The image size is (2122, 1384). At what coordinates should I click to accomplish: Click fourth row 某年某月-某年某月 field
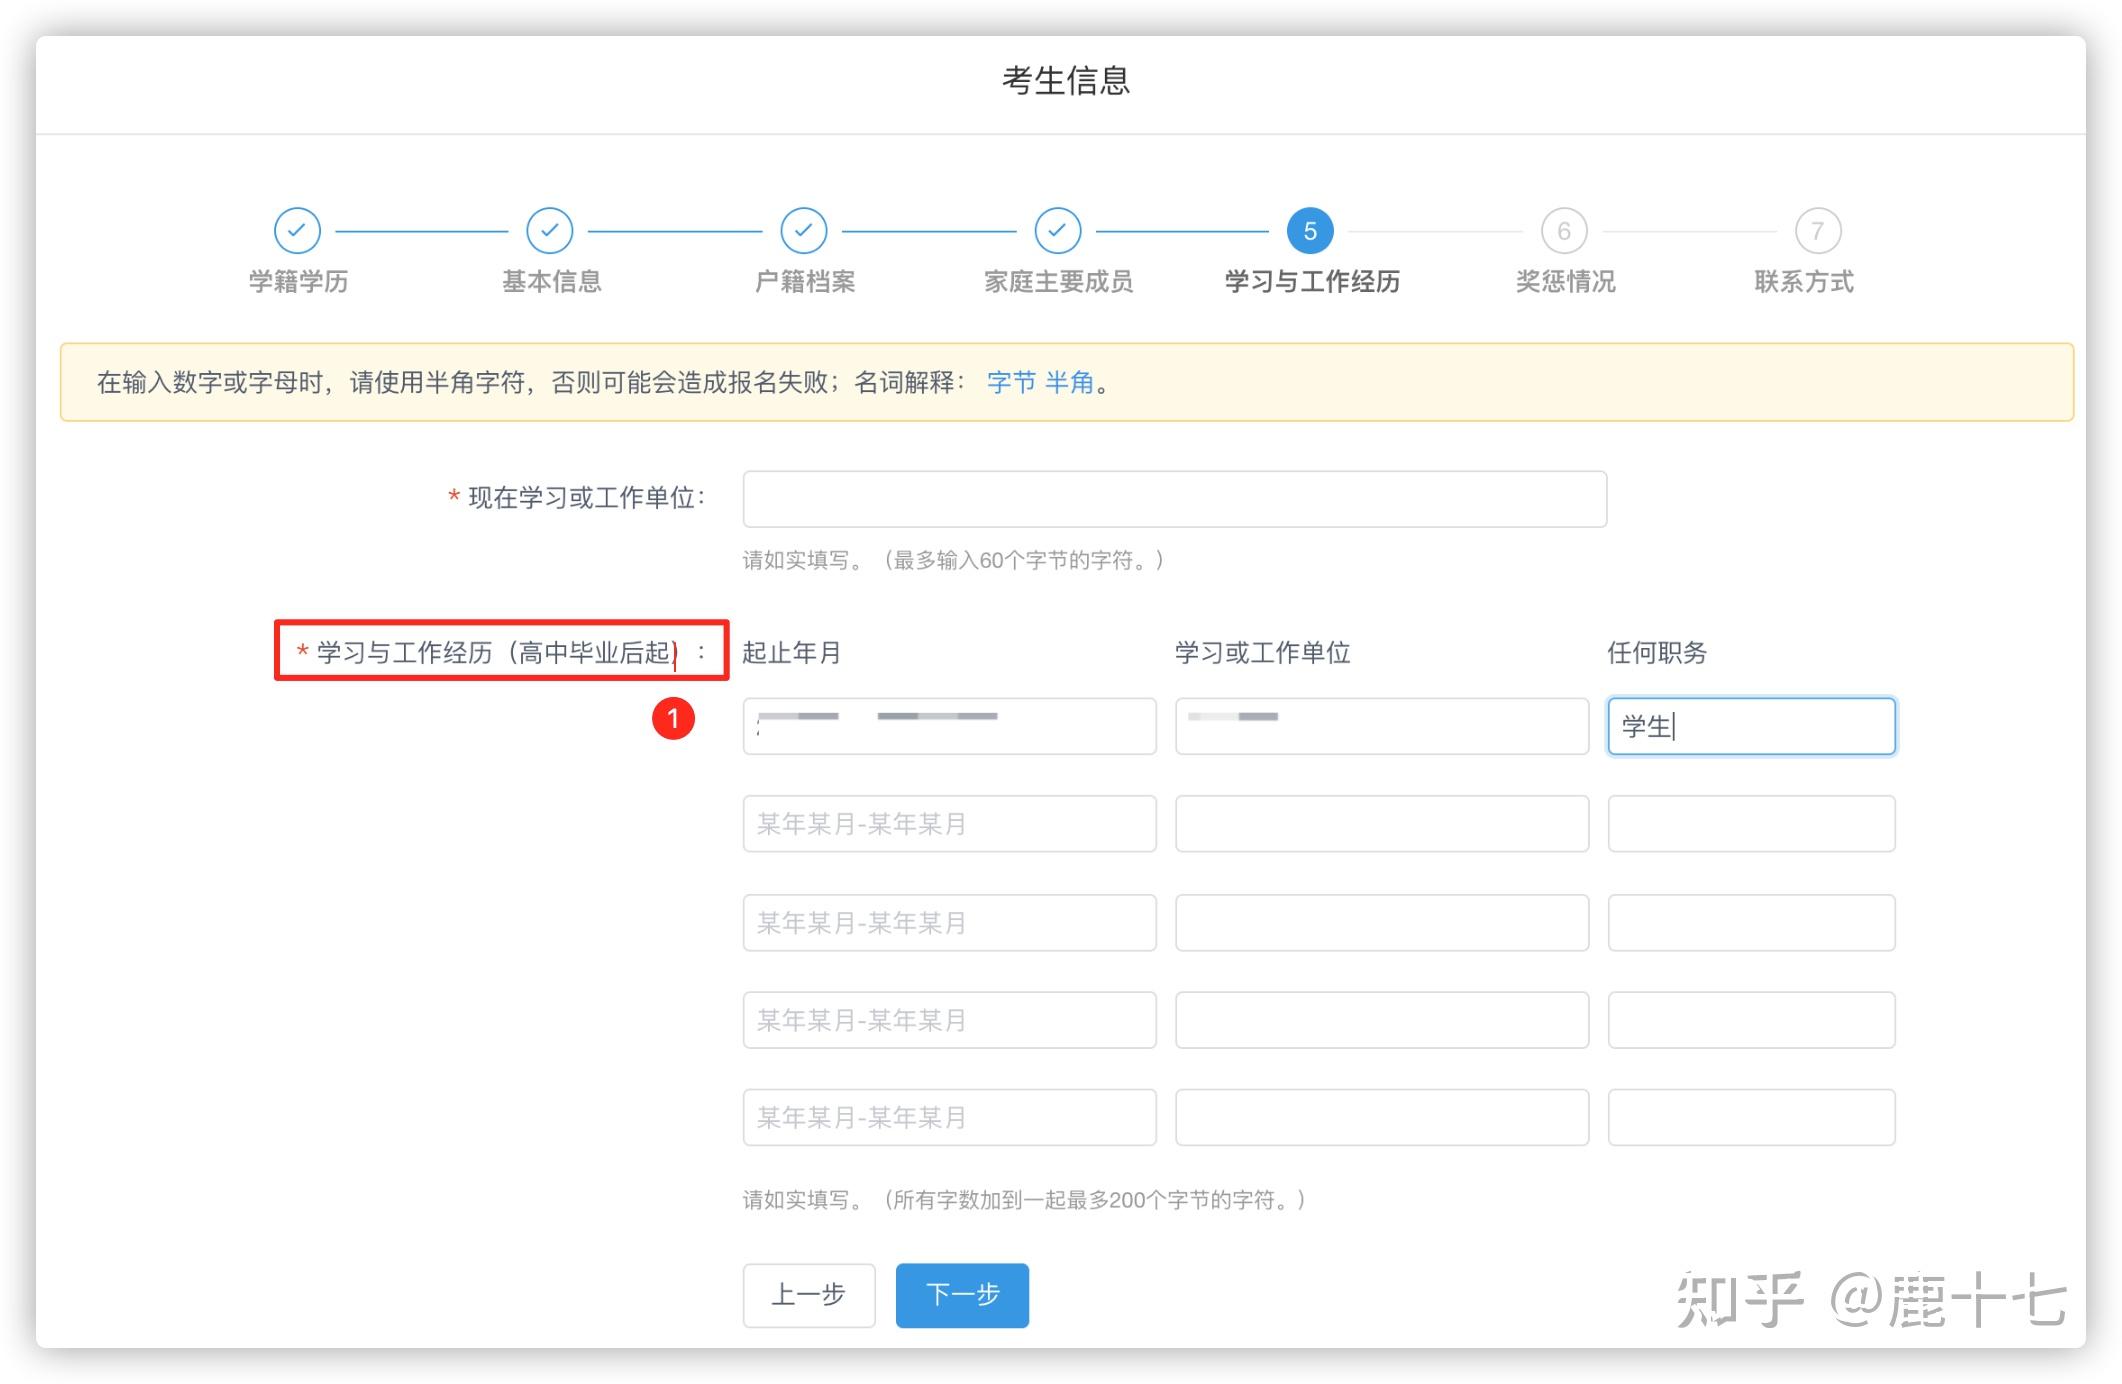click(x=949, y=1020)
